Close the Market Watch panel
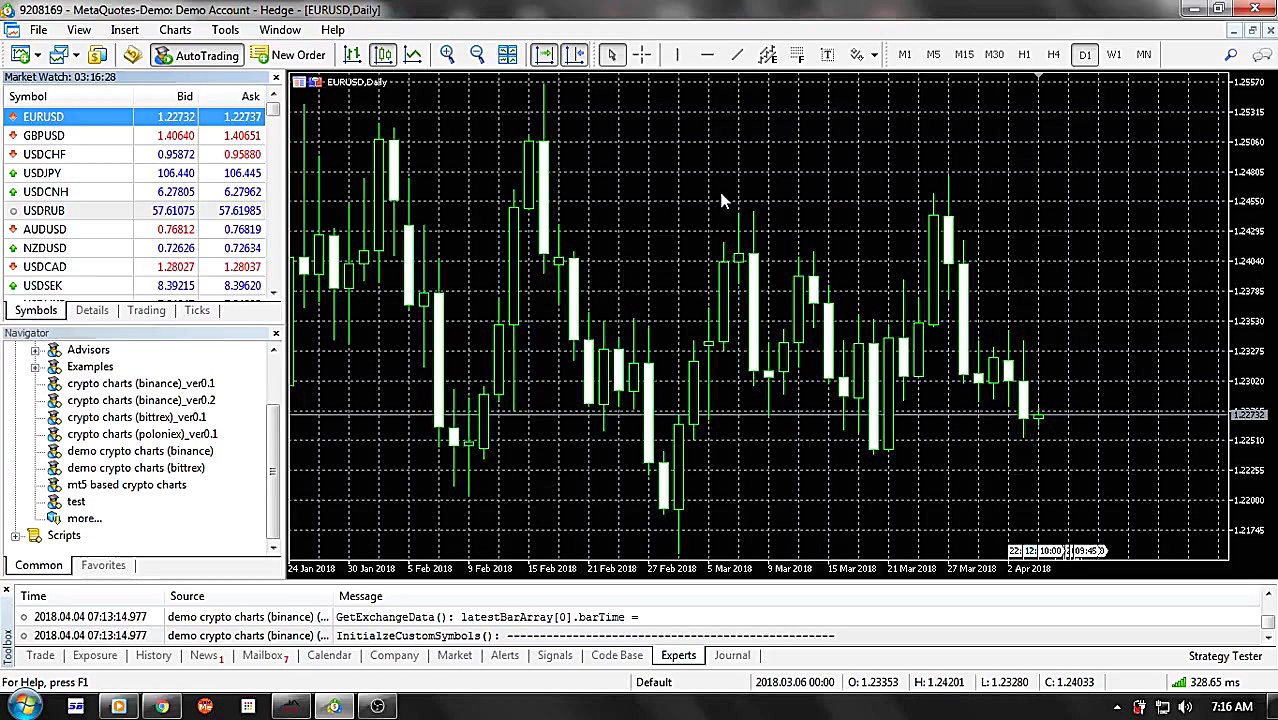Image resolution: width=1278 pixels, height=720 pixels. tap(276, 77)
